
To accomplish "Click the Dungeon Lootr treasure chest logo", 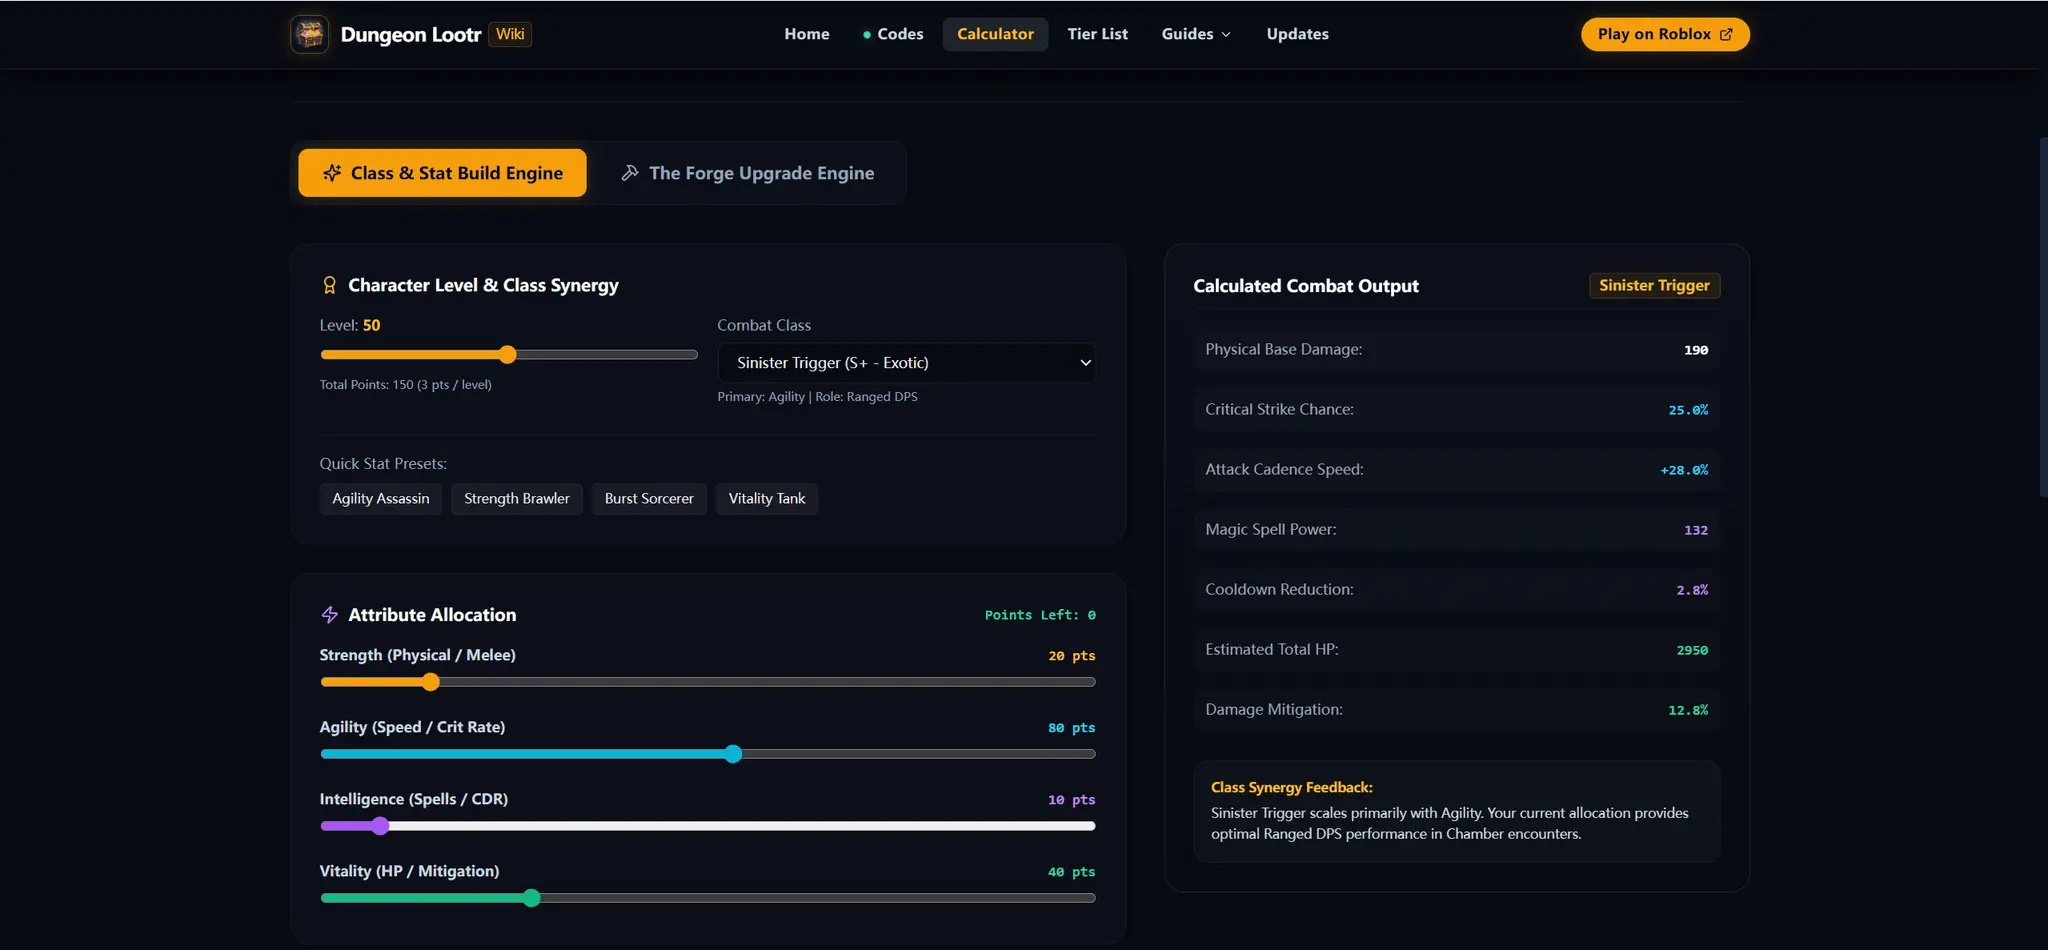I will click(309, 34).
